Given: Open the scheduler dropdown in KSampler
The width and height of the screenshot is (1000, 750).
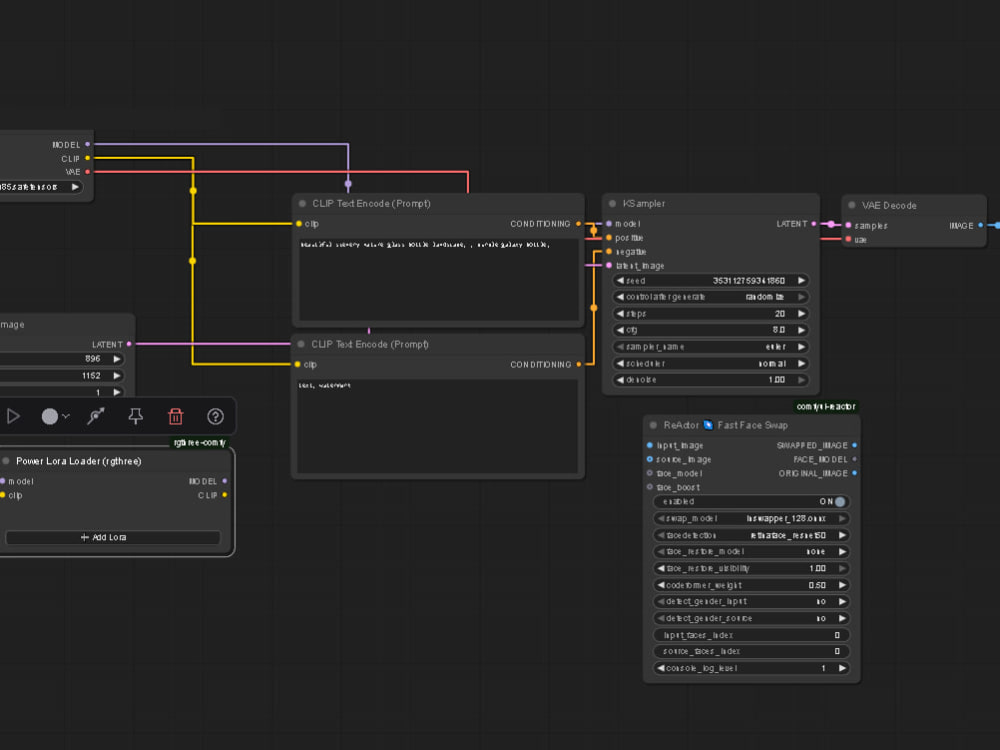Looking at the screenshot, I should (710, 364).
